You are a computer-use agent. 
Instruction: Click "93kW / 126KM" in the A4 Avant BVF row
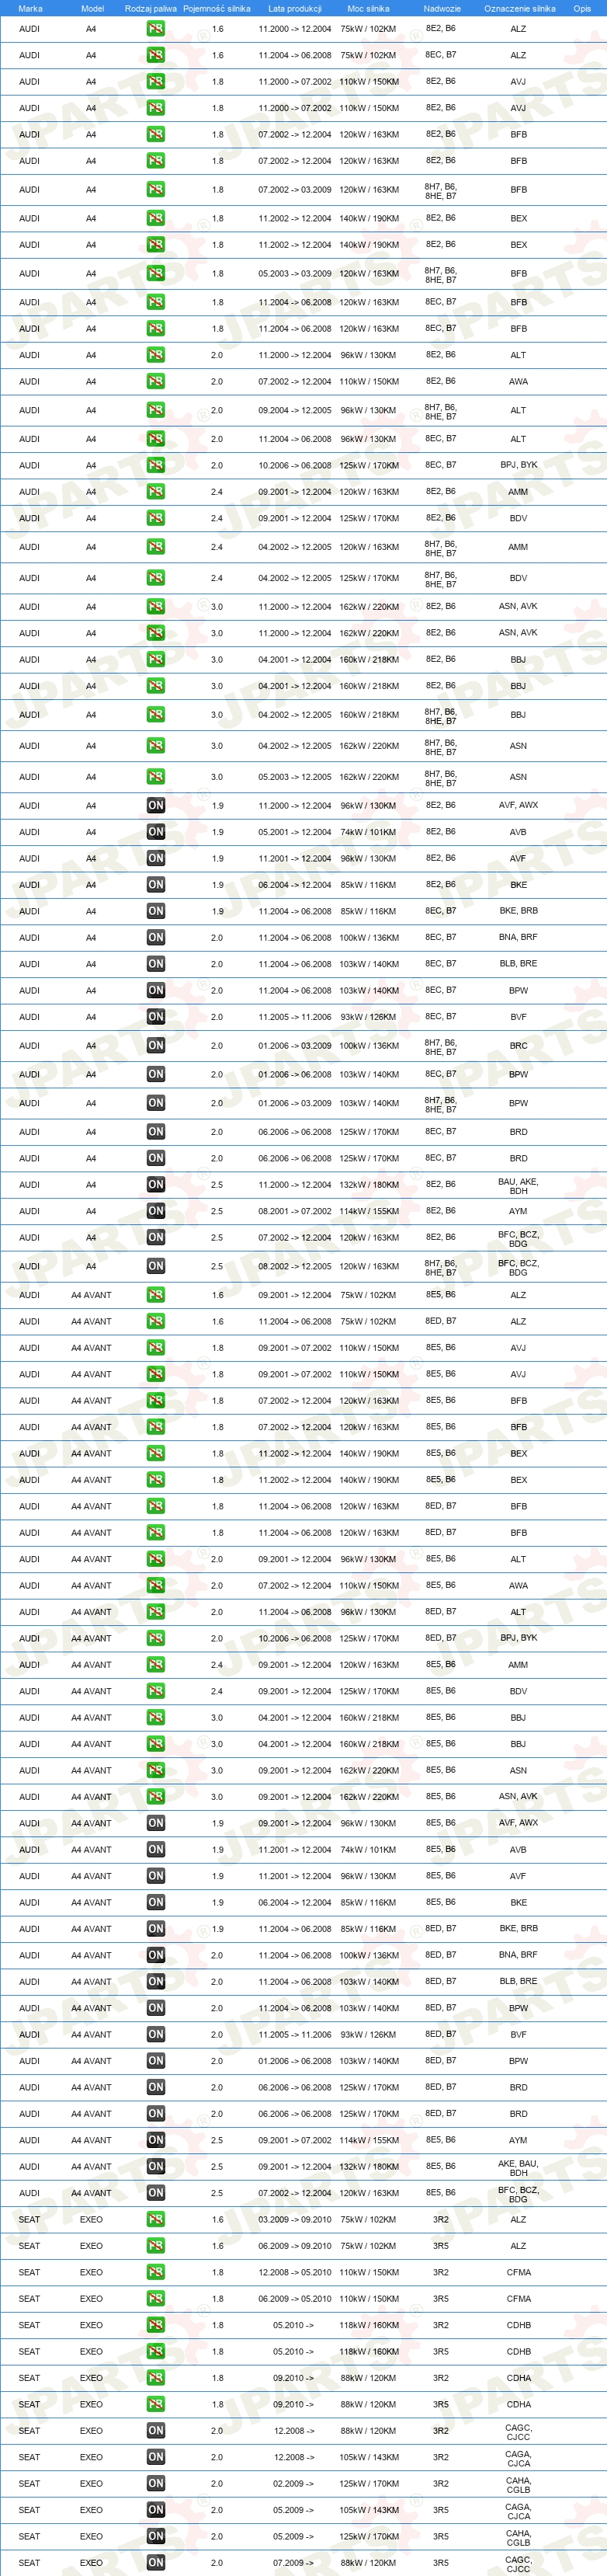(x=369, y=2035)
